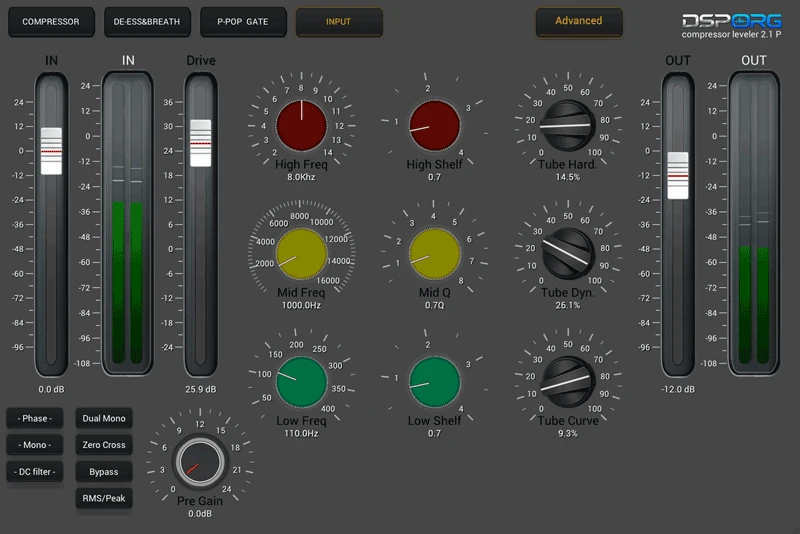
Task: Click the IN fader handle
Action: tap(51, 151)
